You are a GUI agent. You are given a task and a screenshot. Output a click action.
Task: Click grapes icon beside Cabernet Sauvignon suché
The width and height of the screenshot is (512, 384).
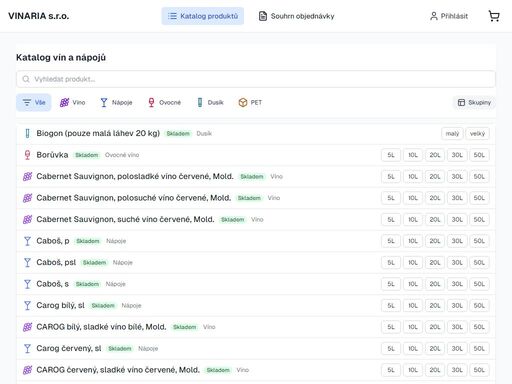coord(28,219)
